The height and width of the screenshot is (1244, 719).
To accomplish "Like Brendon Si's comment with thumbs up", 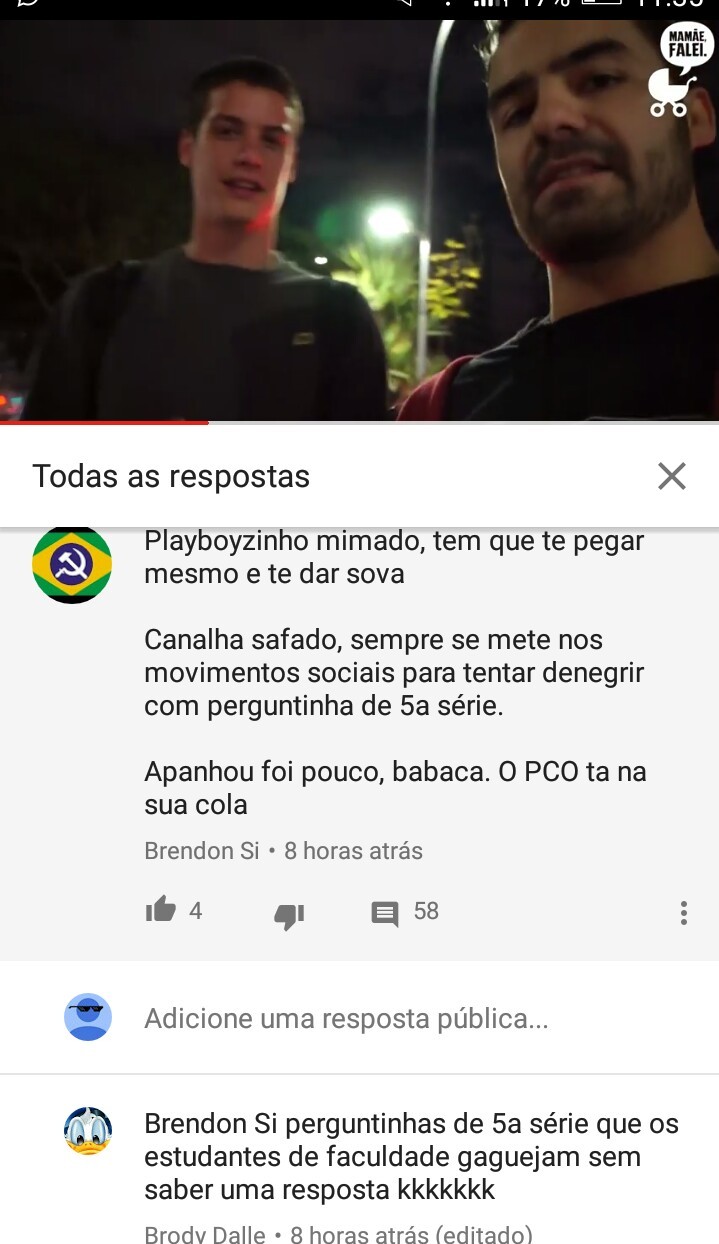I will [160, 909].
